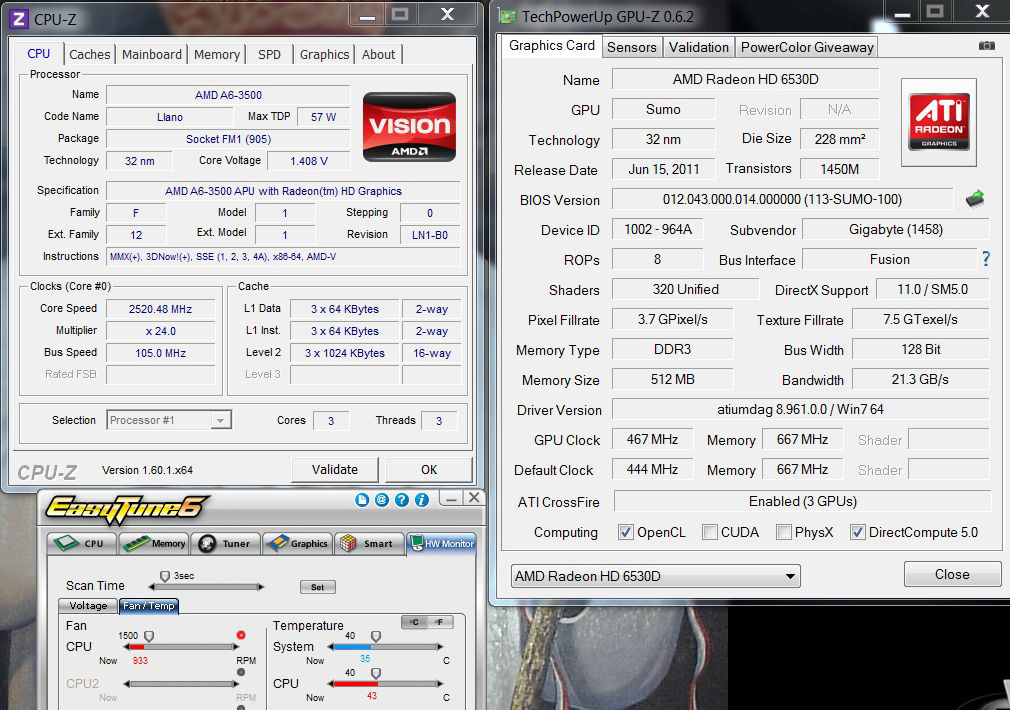Click the Subvendor value Gigabyte (1458)
The width and height of the screenshot is (1010, 710).
coord(895,229)
